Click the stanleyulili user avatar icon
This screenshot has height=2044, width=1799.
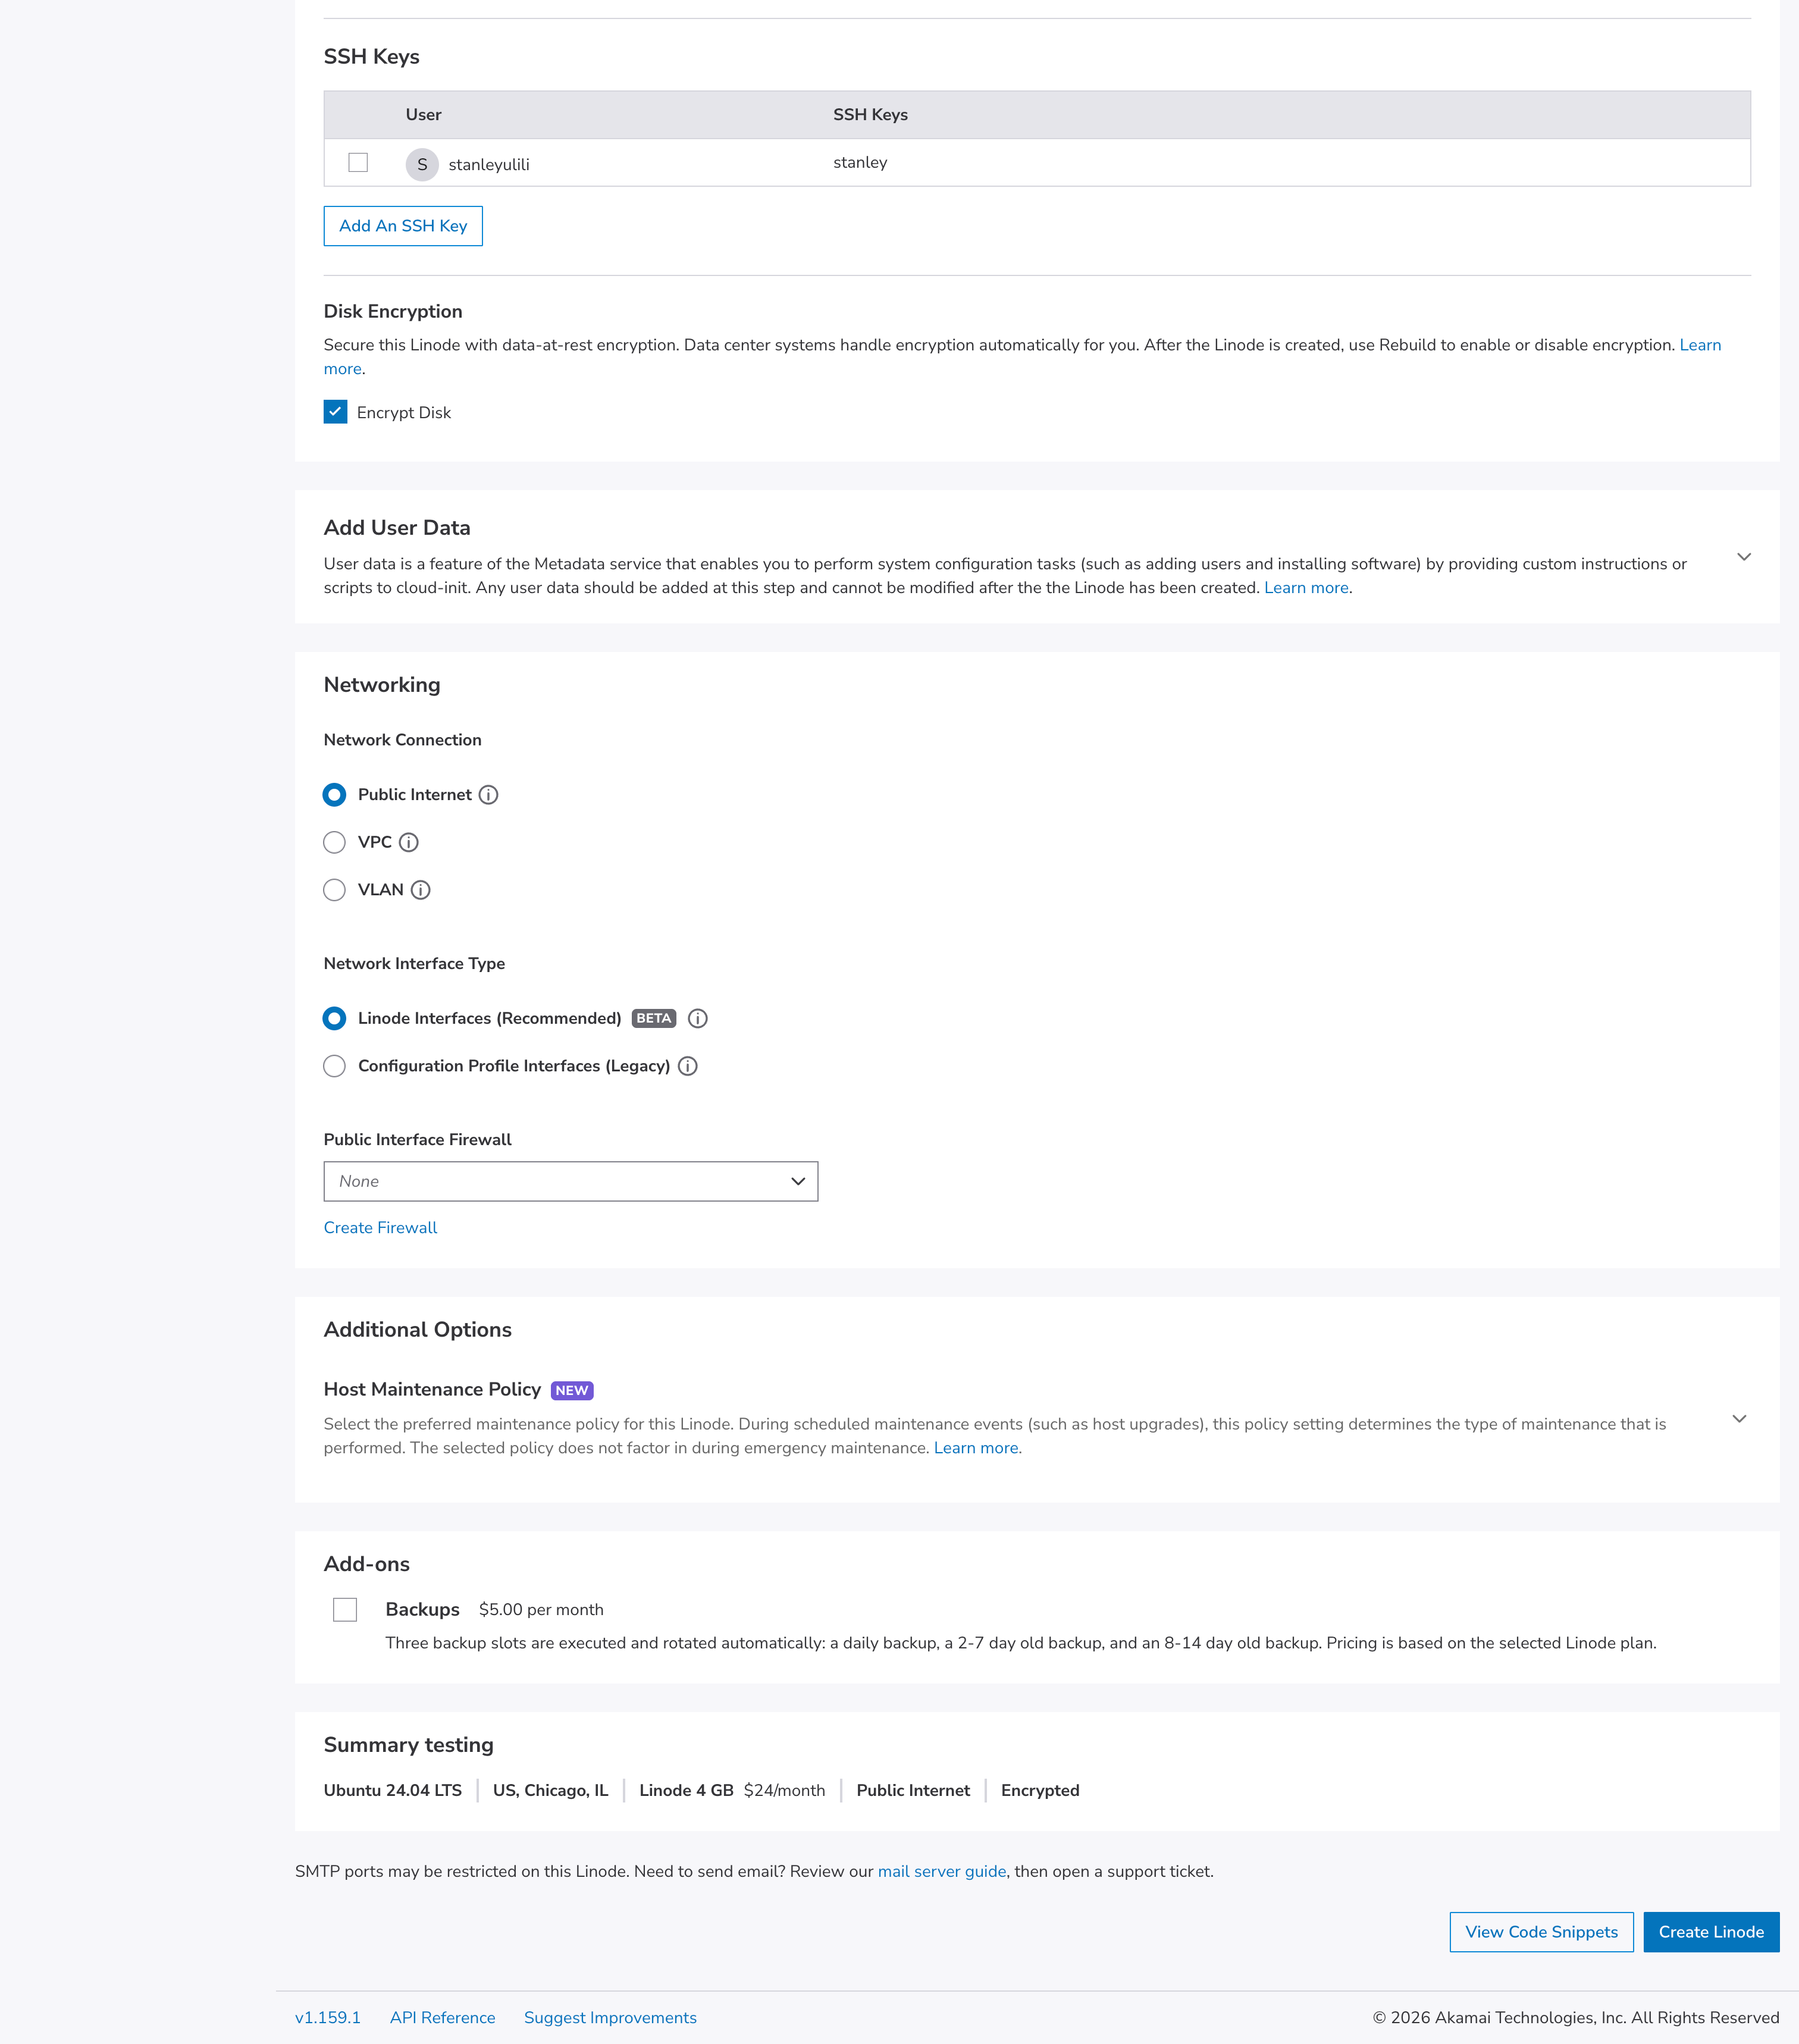422,164
